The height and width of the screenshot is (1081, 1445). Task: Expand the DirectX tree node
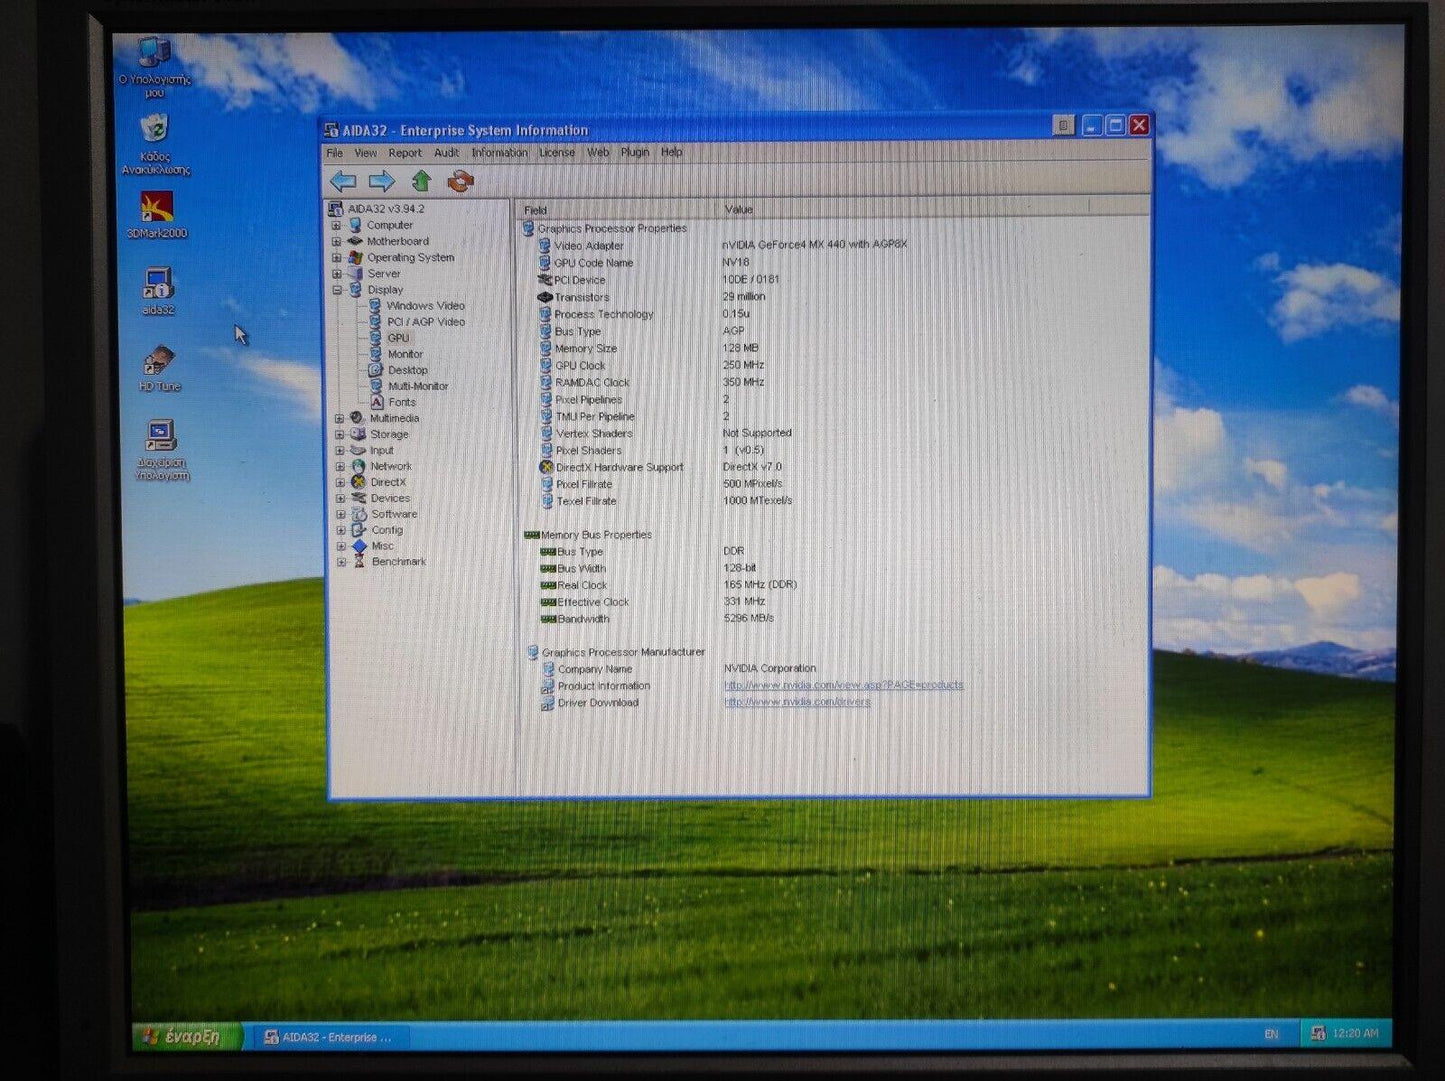click(x=340, y=483)
